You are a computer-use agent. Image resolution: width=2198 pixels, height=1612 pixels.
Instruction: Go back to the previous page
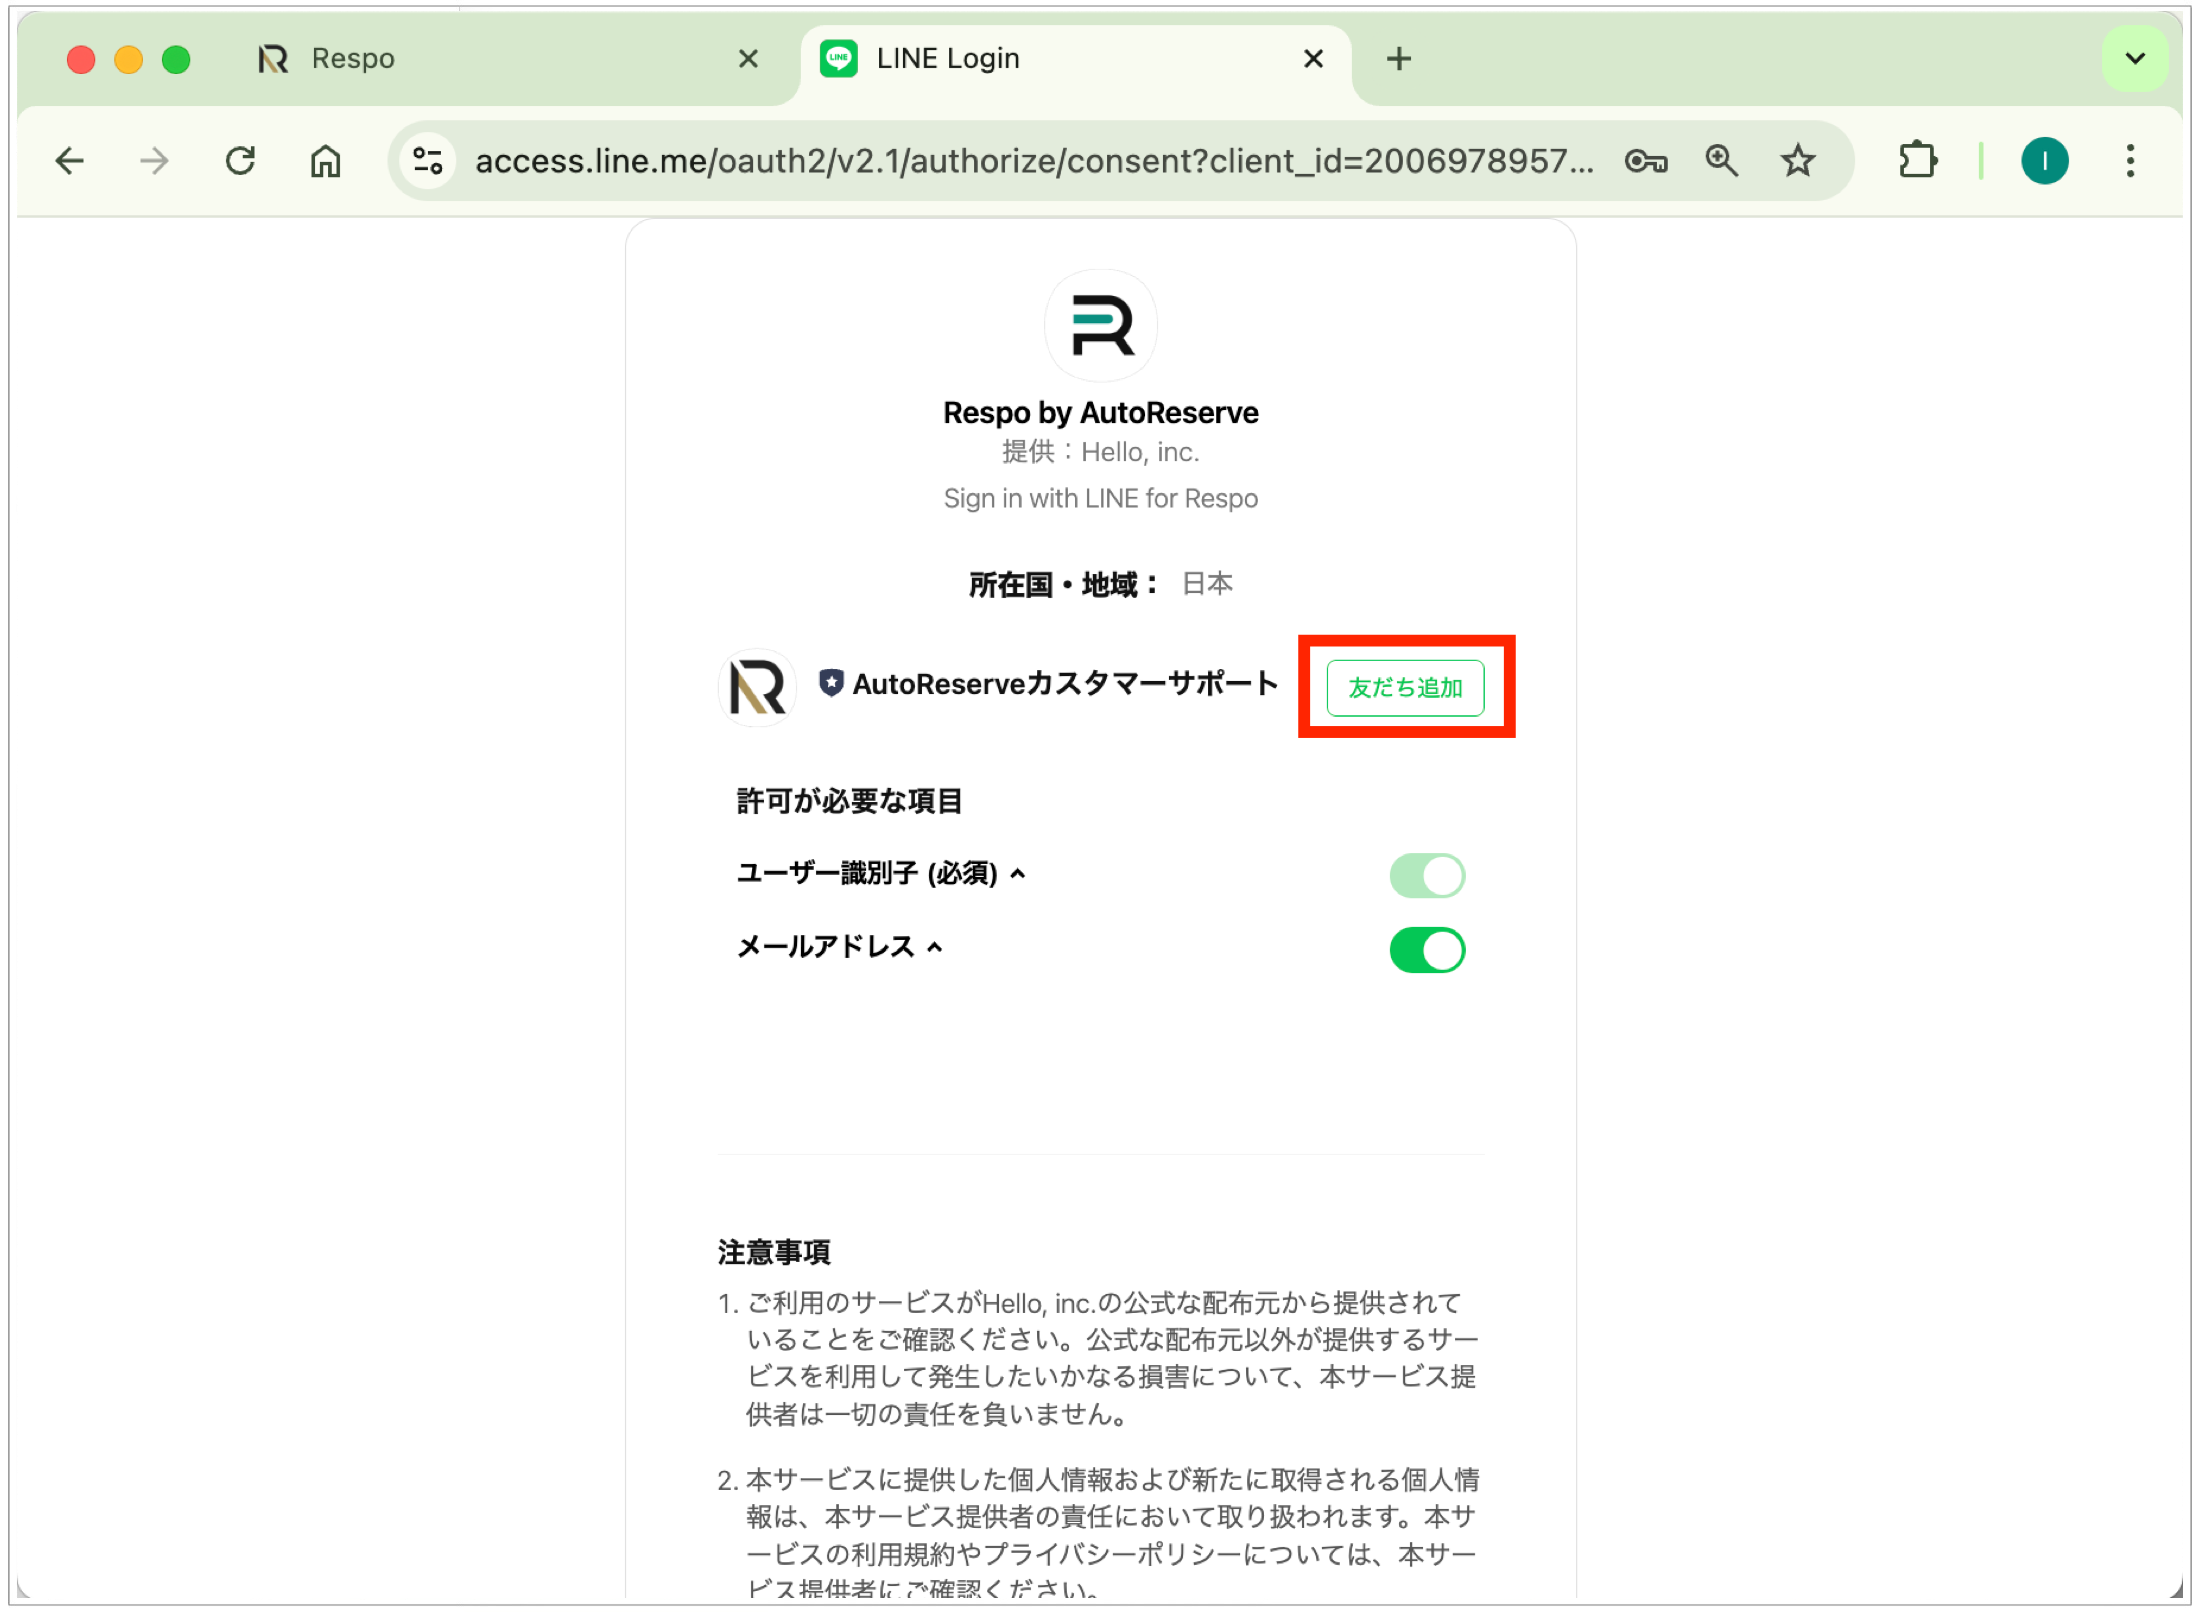[70, 161]
